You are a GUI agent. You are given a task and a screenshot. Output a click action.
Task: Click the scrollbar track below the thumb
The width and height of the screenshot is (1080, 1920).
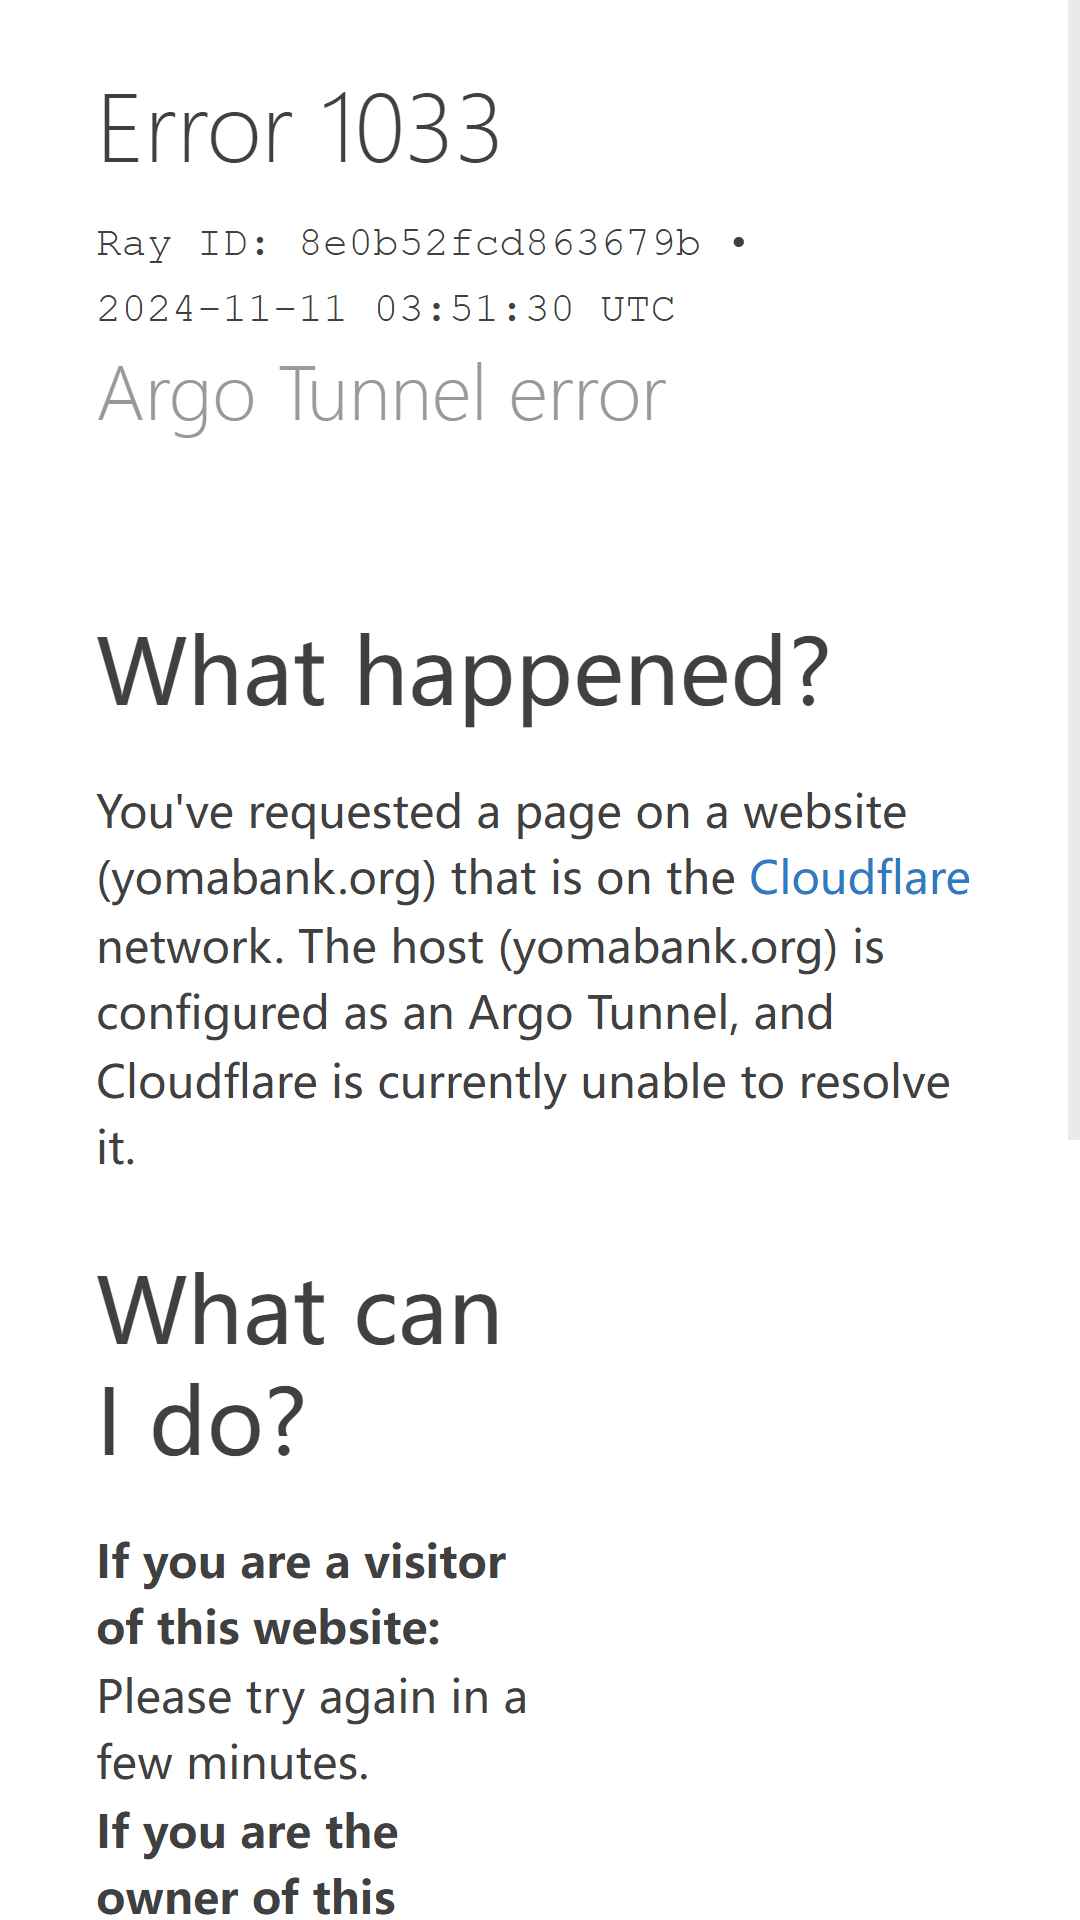[x=1074, y=1530]
